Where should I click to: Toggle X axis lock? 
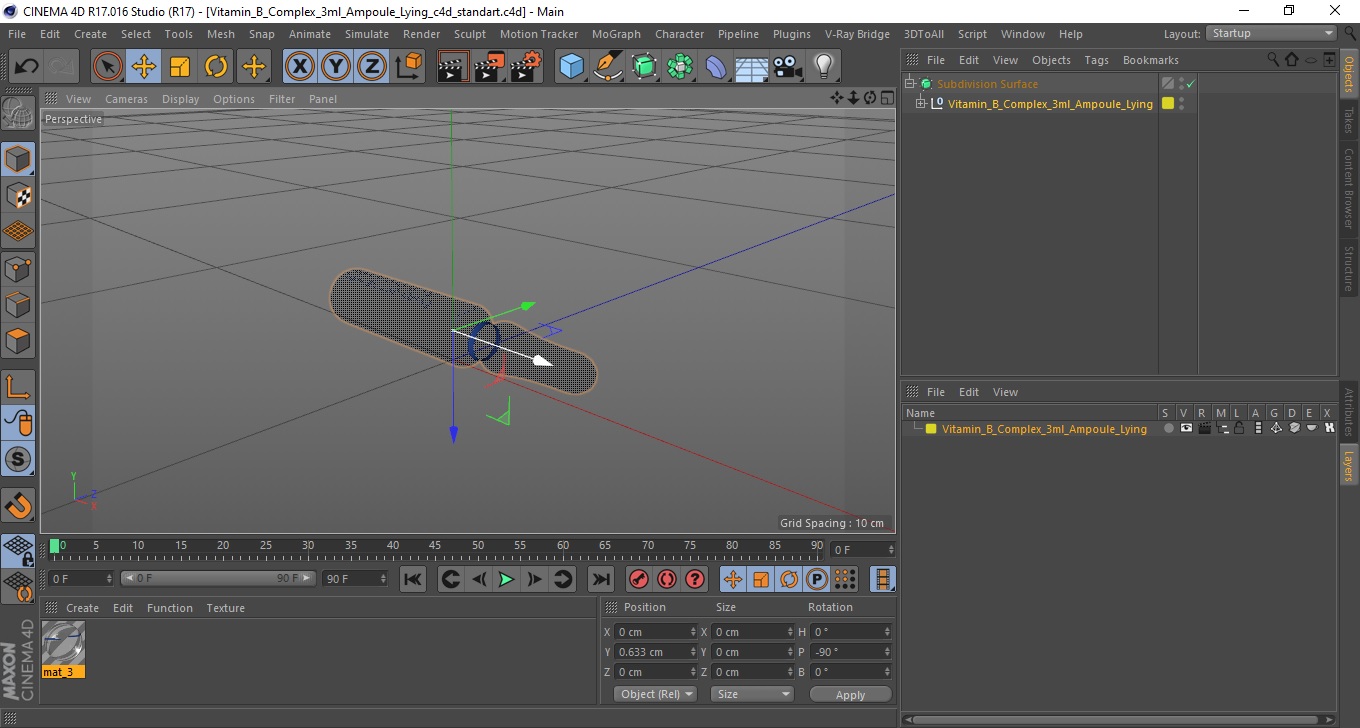click(x=299, y=67)
